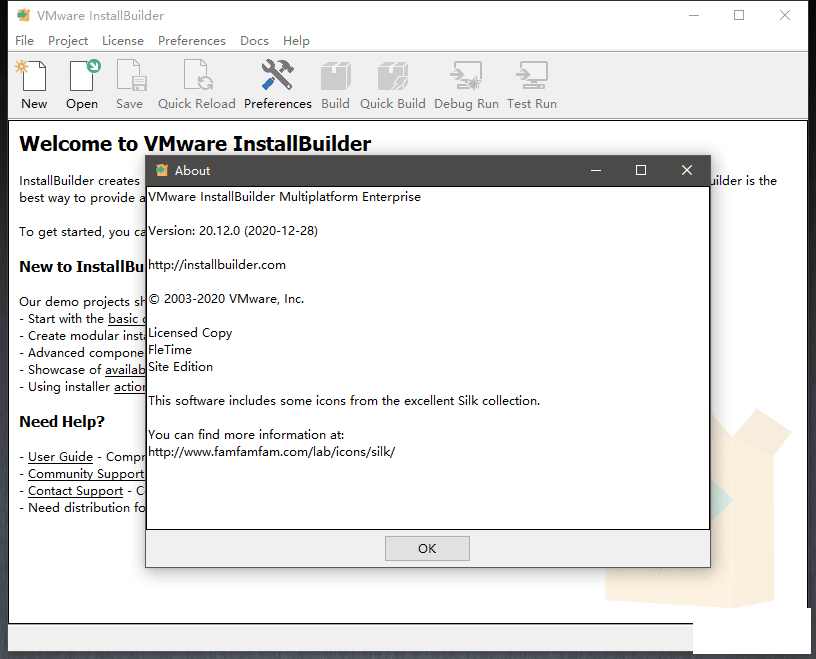Click the Test Run toolbar icon
Screen dimensions: 816x659
coord(532,76)
